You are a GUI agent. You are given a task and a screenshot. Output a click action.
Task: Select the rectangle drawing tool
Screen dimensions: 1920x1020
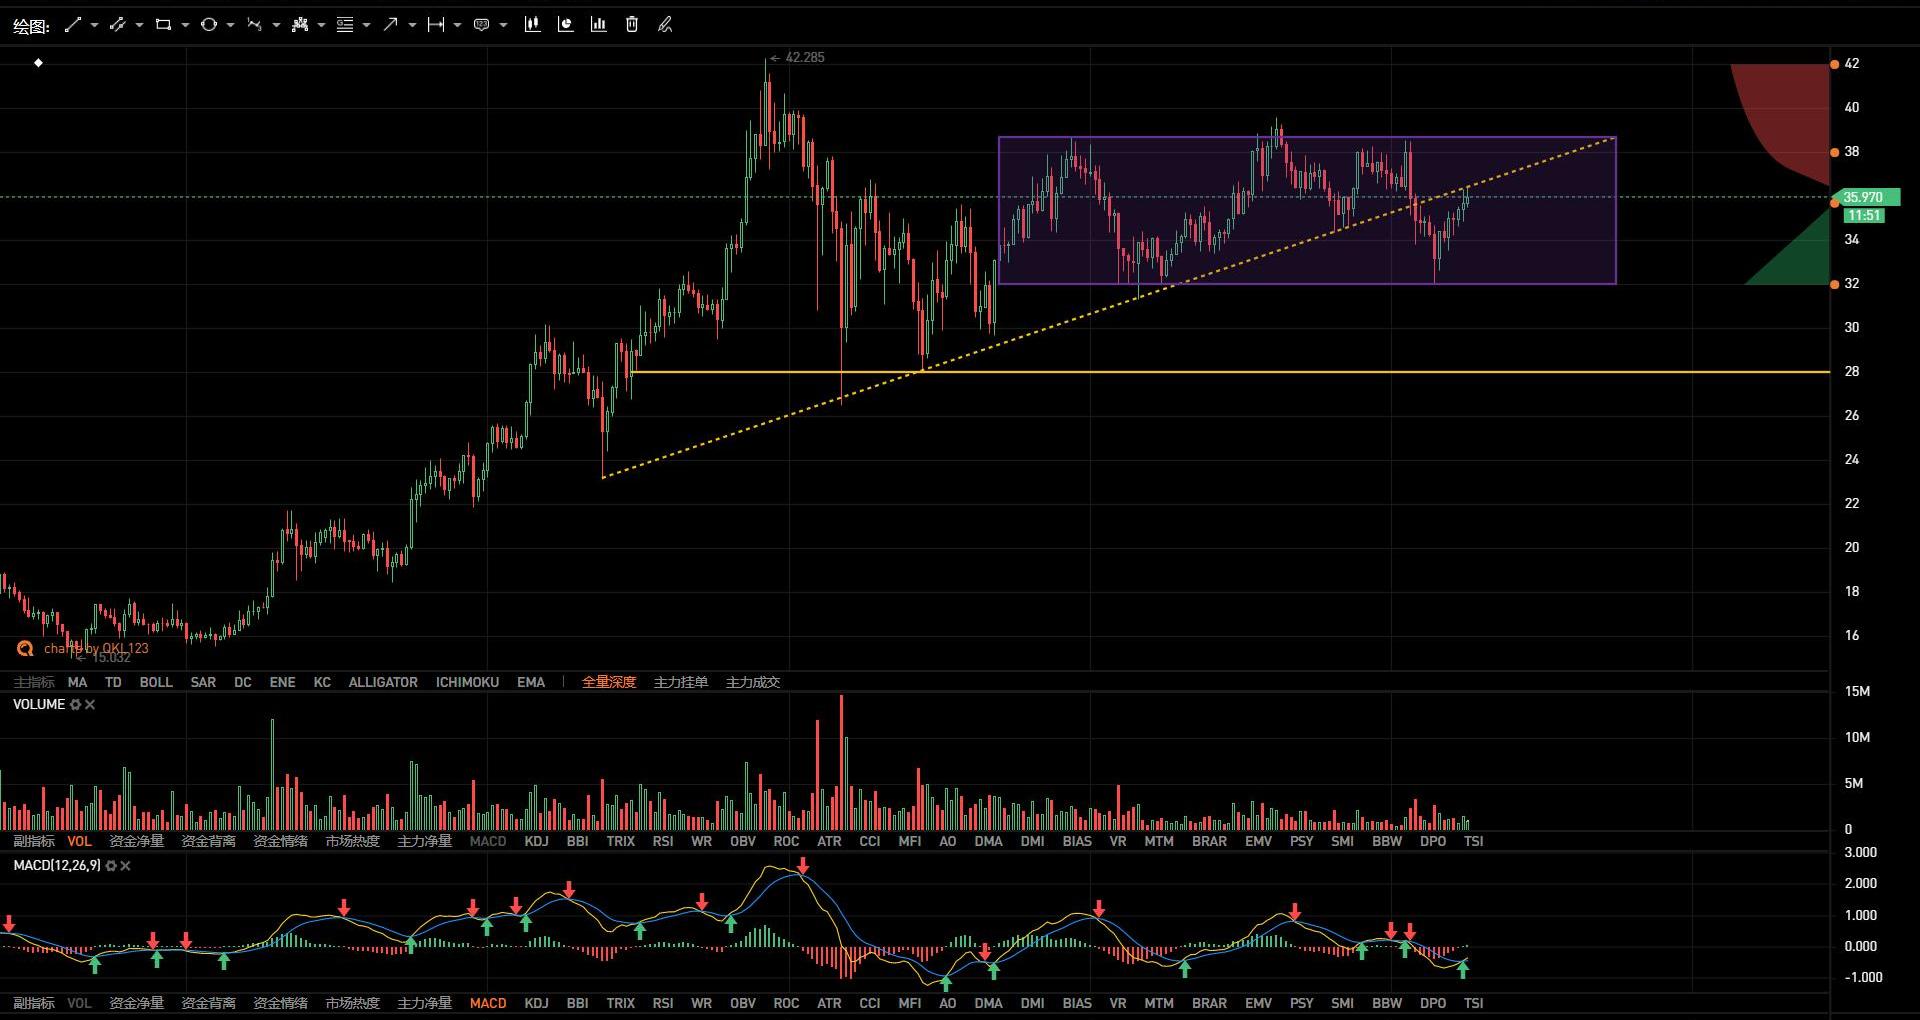pyautogui.click(x=163, y=25)
